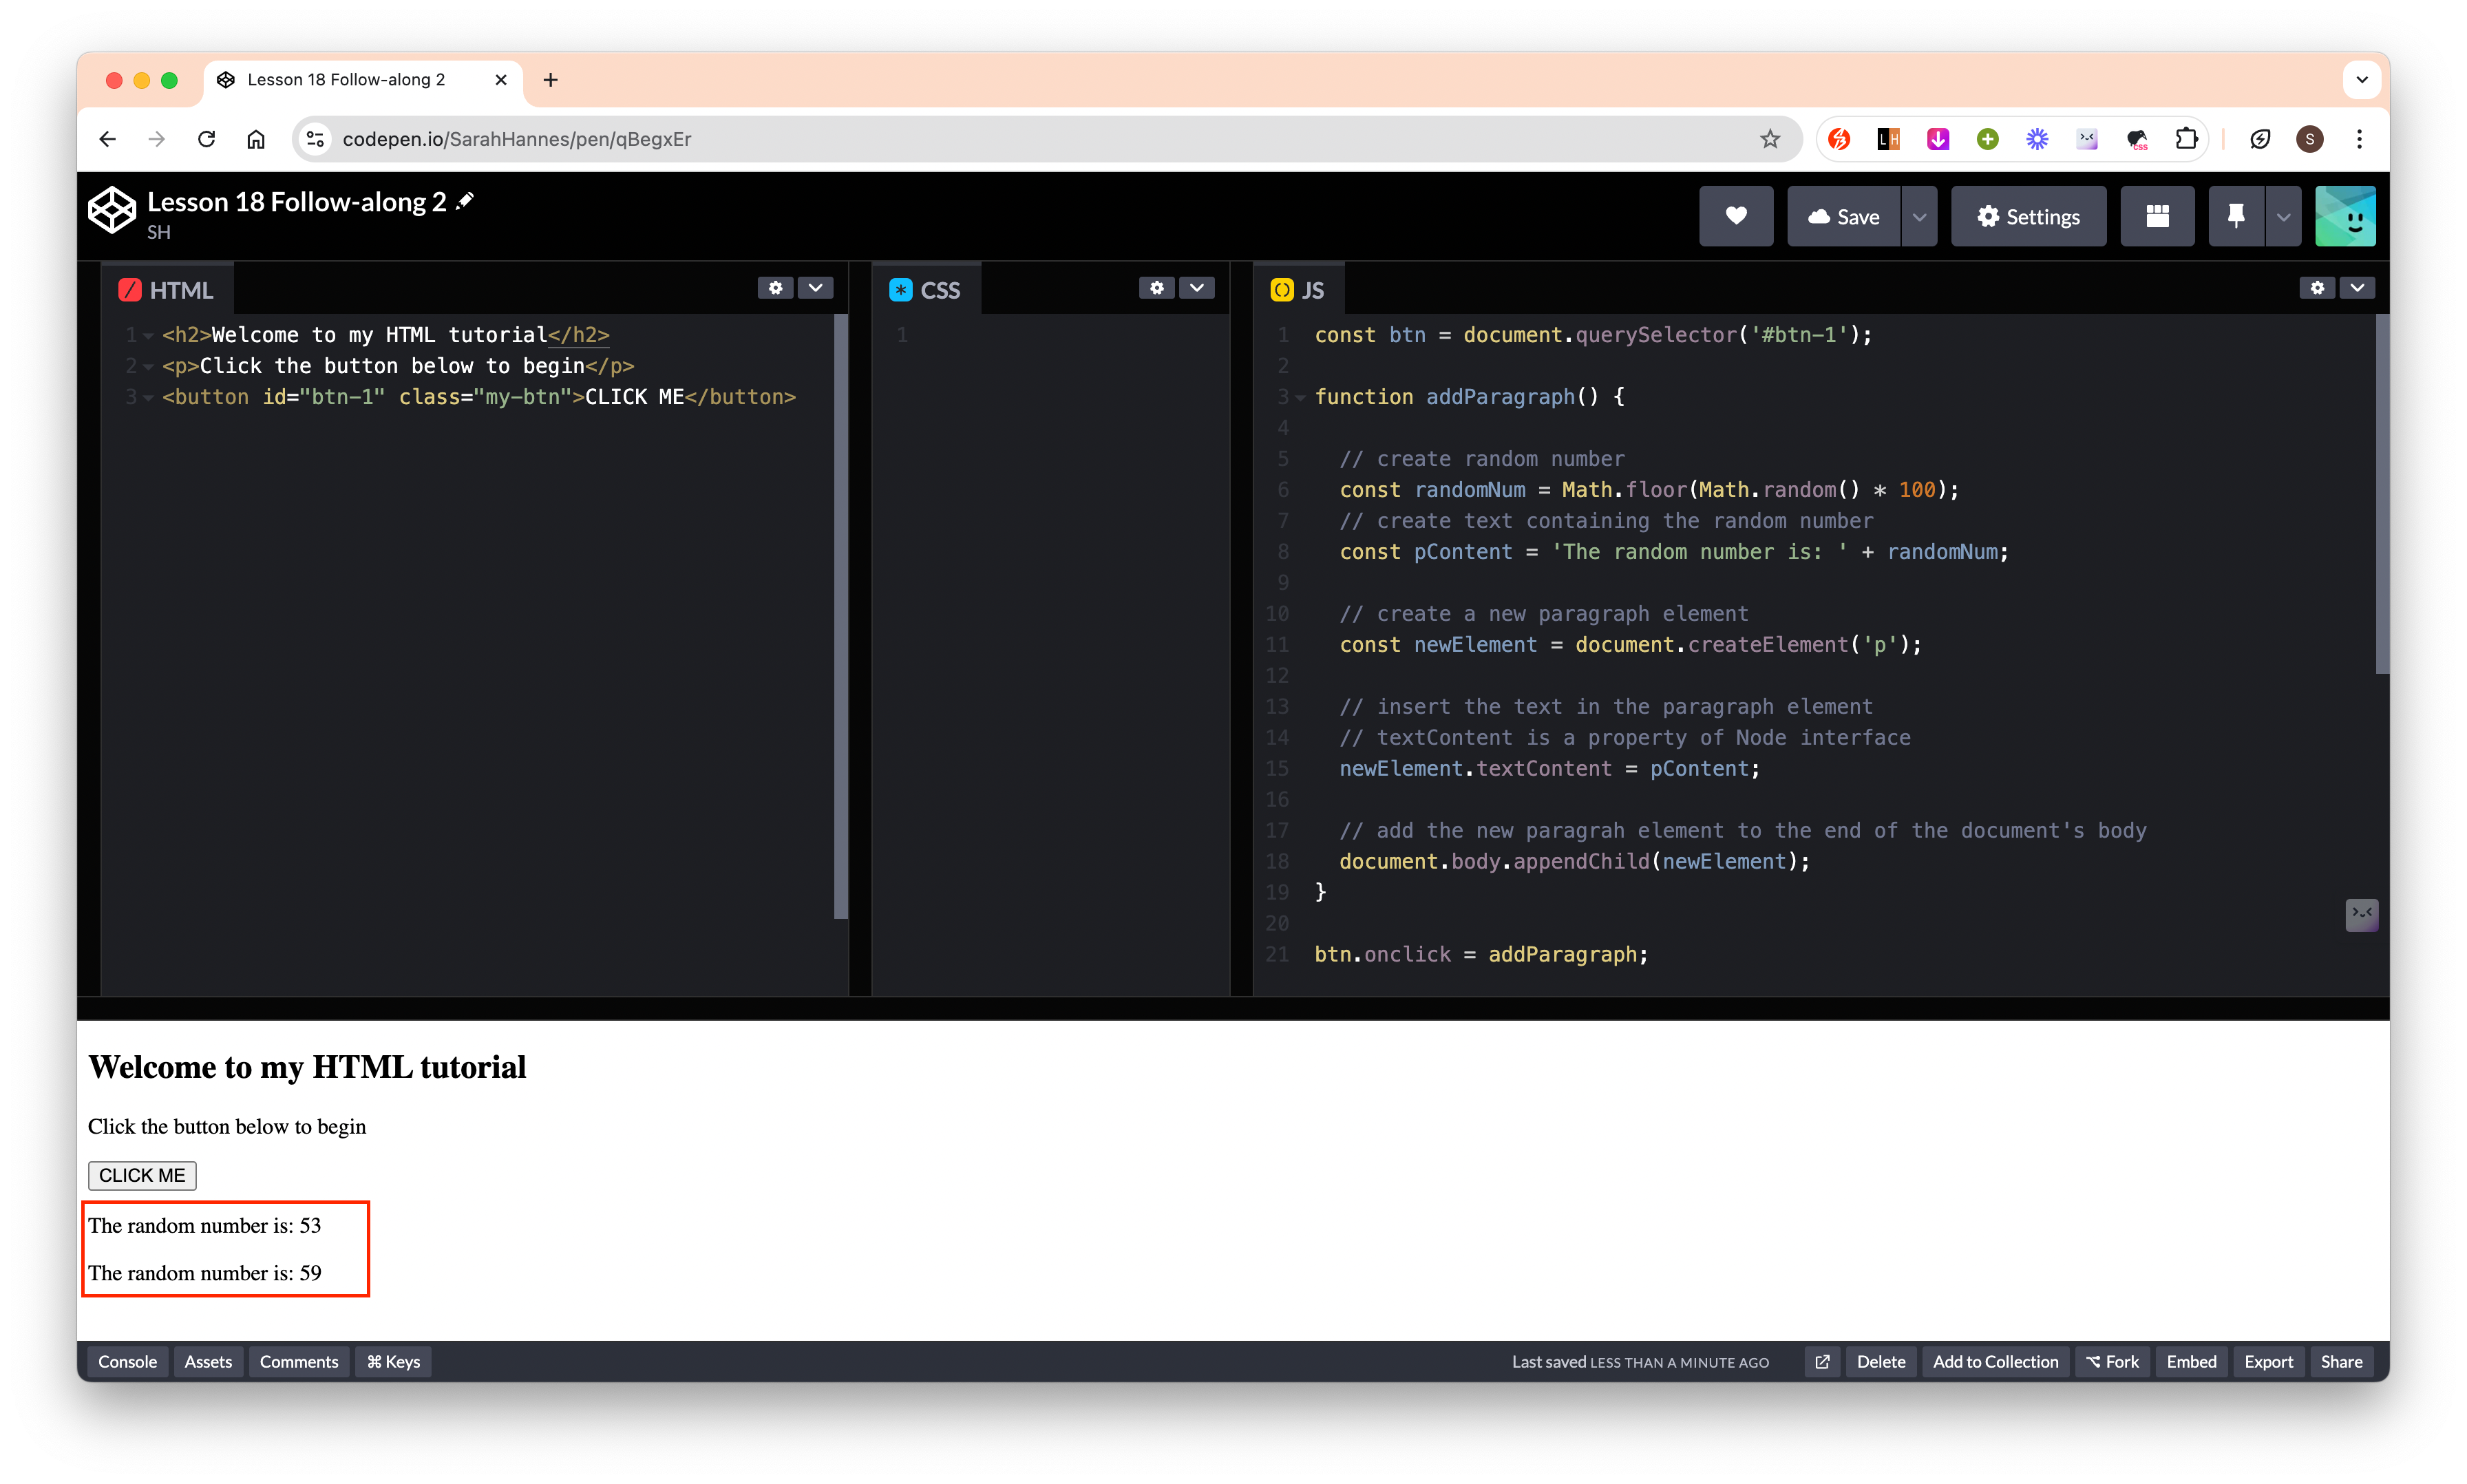The width and height of the screenshot is (2467, 1484).
Task: Close the Lesson 18 Follow-along 2 tab
Action: point(501,80)
